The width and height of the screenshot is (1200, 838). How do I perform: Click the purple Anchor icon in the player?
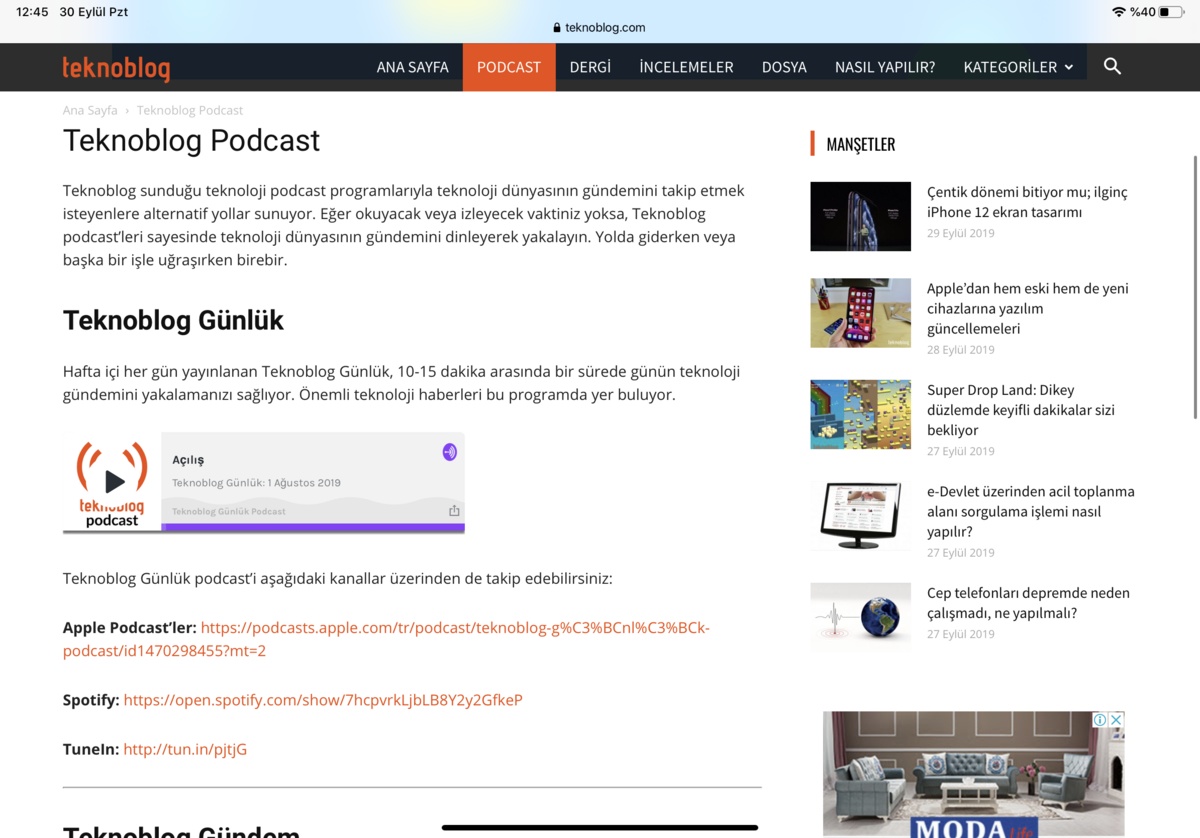[450, 452]
